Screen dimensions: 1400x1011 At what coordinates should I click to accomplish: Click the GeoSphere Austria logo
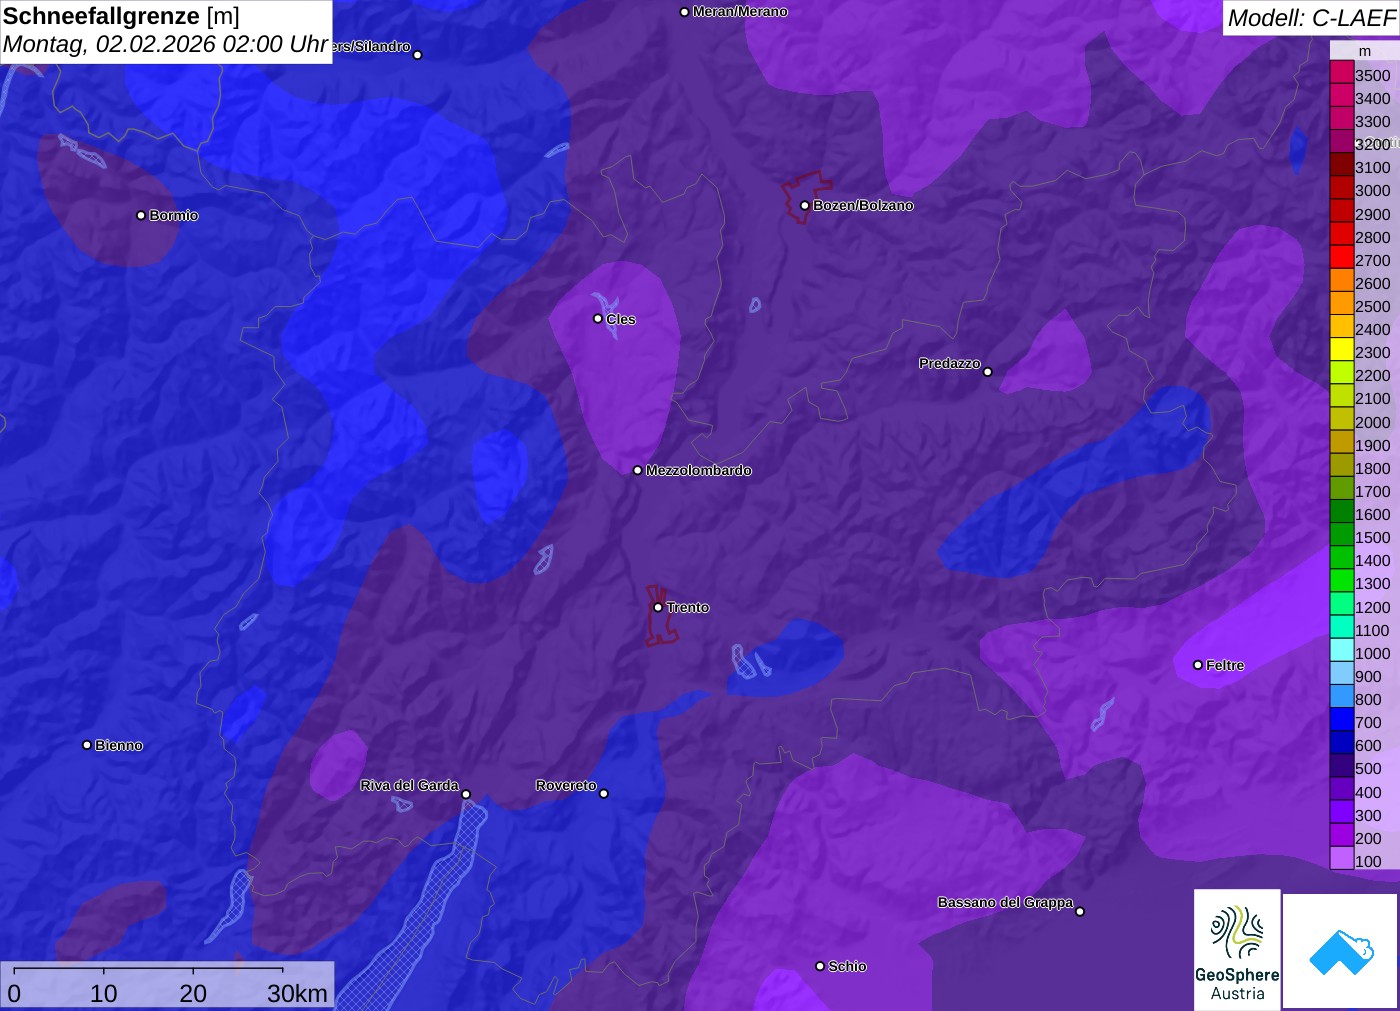pos(1237,950)
